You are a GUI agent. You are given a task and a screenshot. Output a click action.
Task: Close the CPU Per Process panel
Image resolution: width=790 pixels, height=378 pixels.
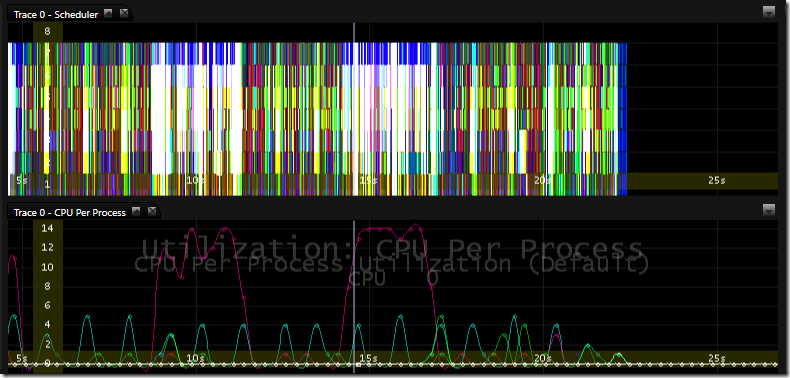152,212
